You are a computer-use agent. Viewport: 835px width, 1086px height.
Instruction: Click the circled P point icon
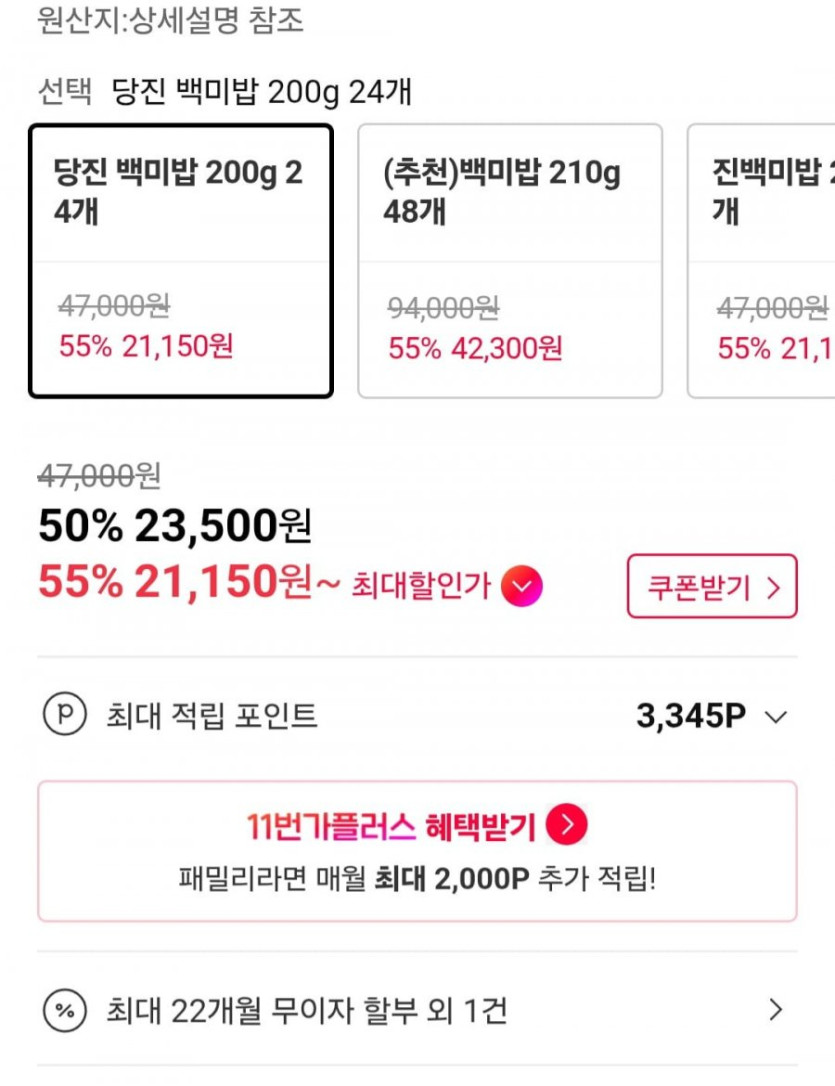[65, 716]
